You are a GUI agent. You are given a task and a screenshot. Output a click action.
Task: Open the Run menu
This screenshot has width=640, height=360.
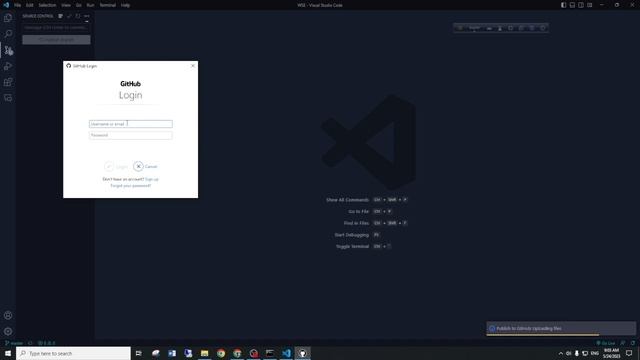point(91,5)
